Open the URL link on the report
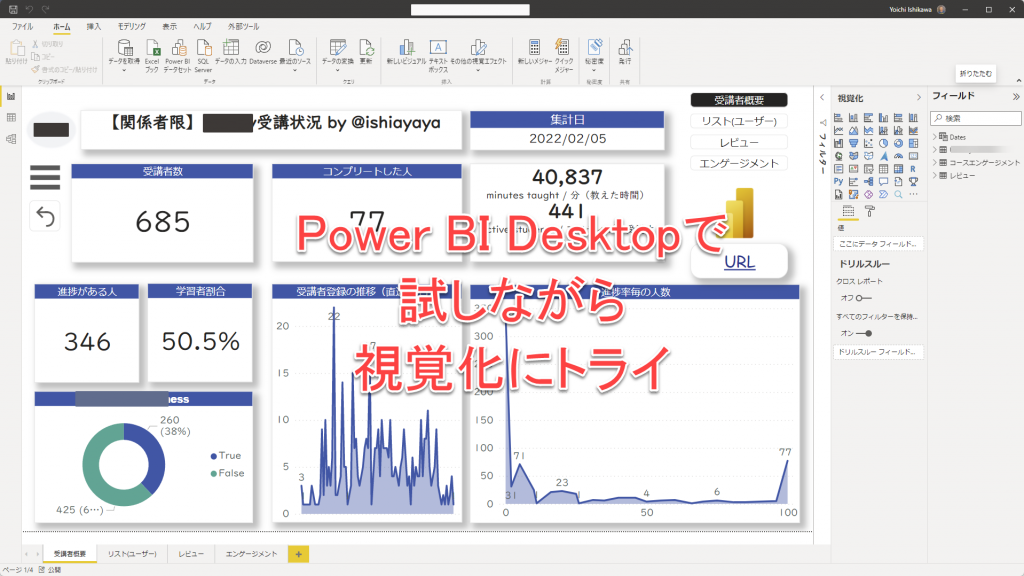This screenshot has height=576, width=1024. [x=739, y=262]
